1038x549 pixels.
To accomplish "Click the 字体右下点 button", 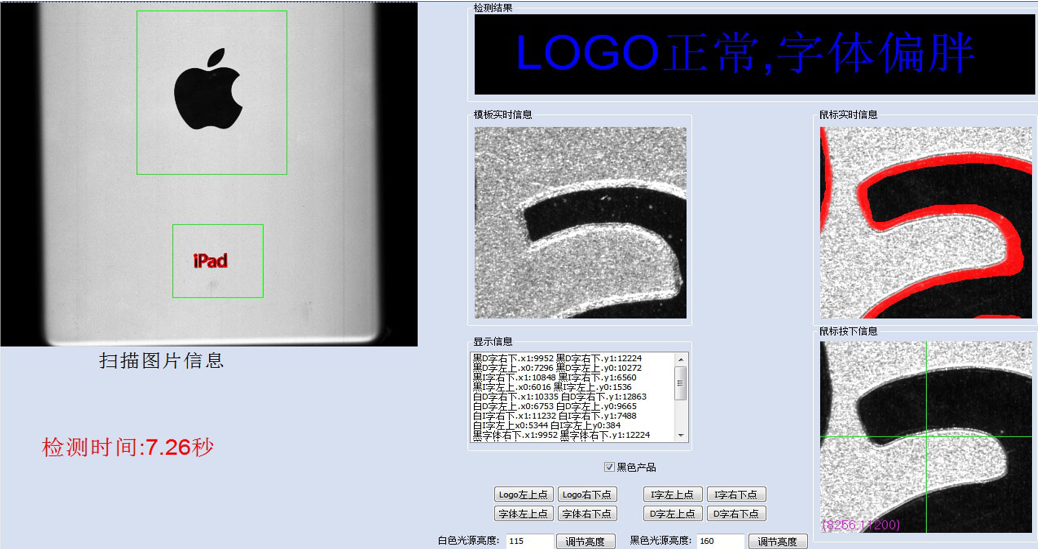I will (x=587, y=513).
